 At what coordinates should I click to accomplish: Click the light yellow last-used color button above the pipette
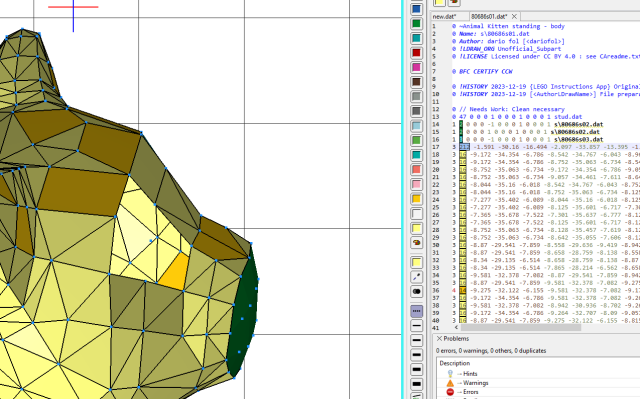coord(416,262)
